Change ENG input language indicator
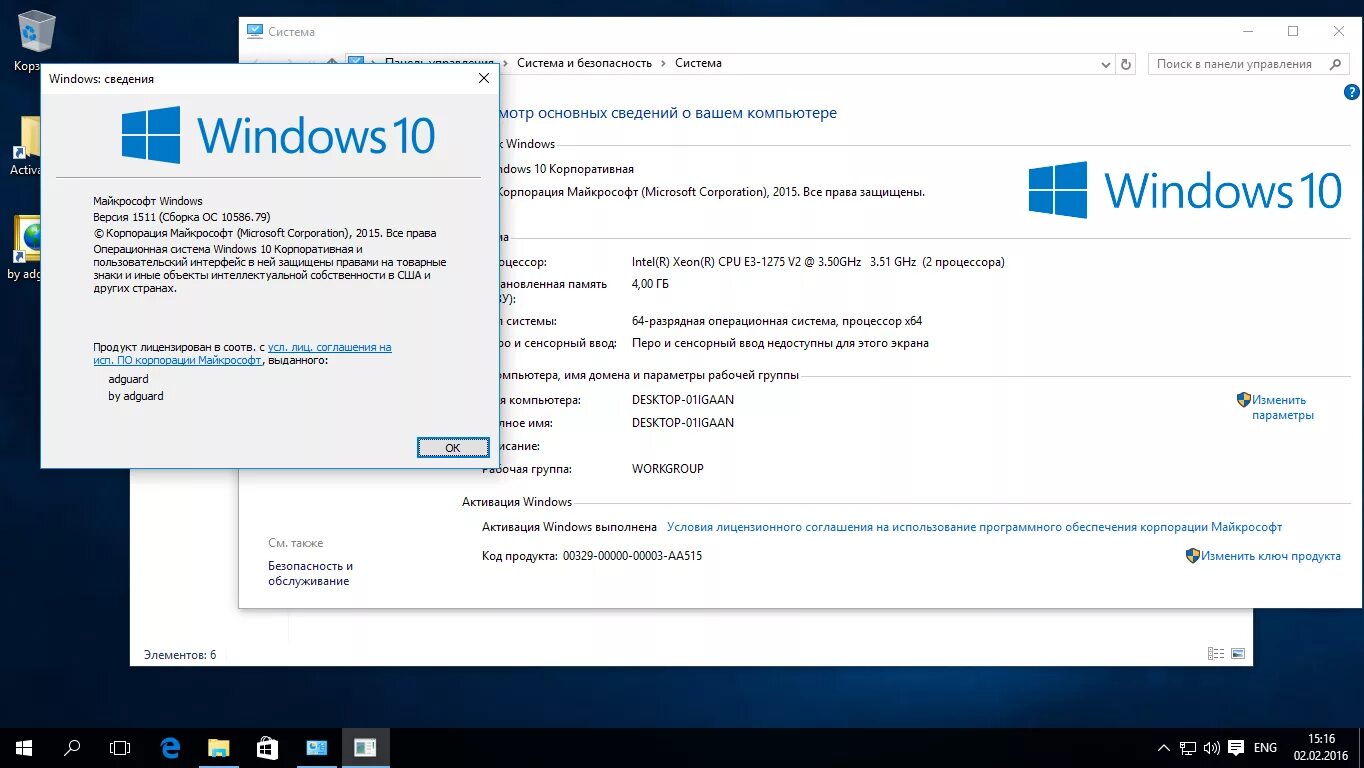 (x=1265, y=748)
